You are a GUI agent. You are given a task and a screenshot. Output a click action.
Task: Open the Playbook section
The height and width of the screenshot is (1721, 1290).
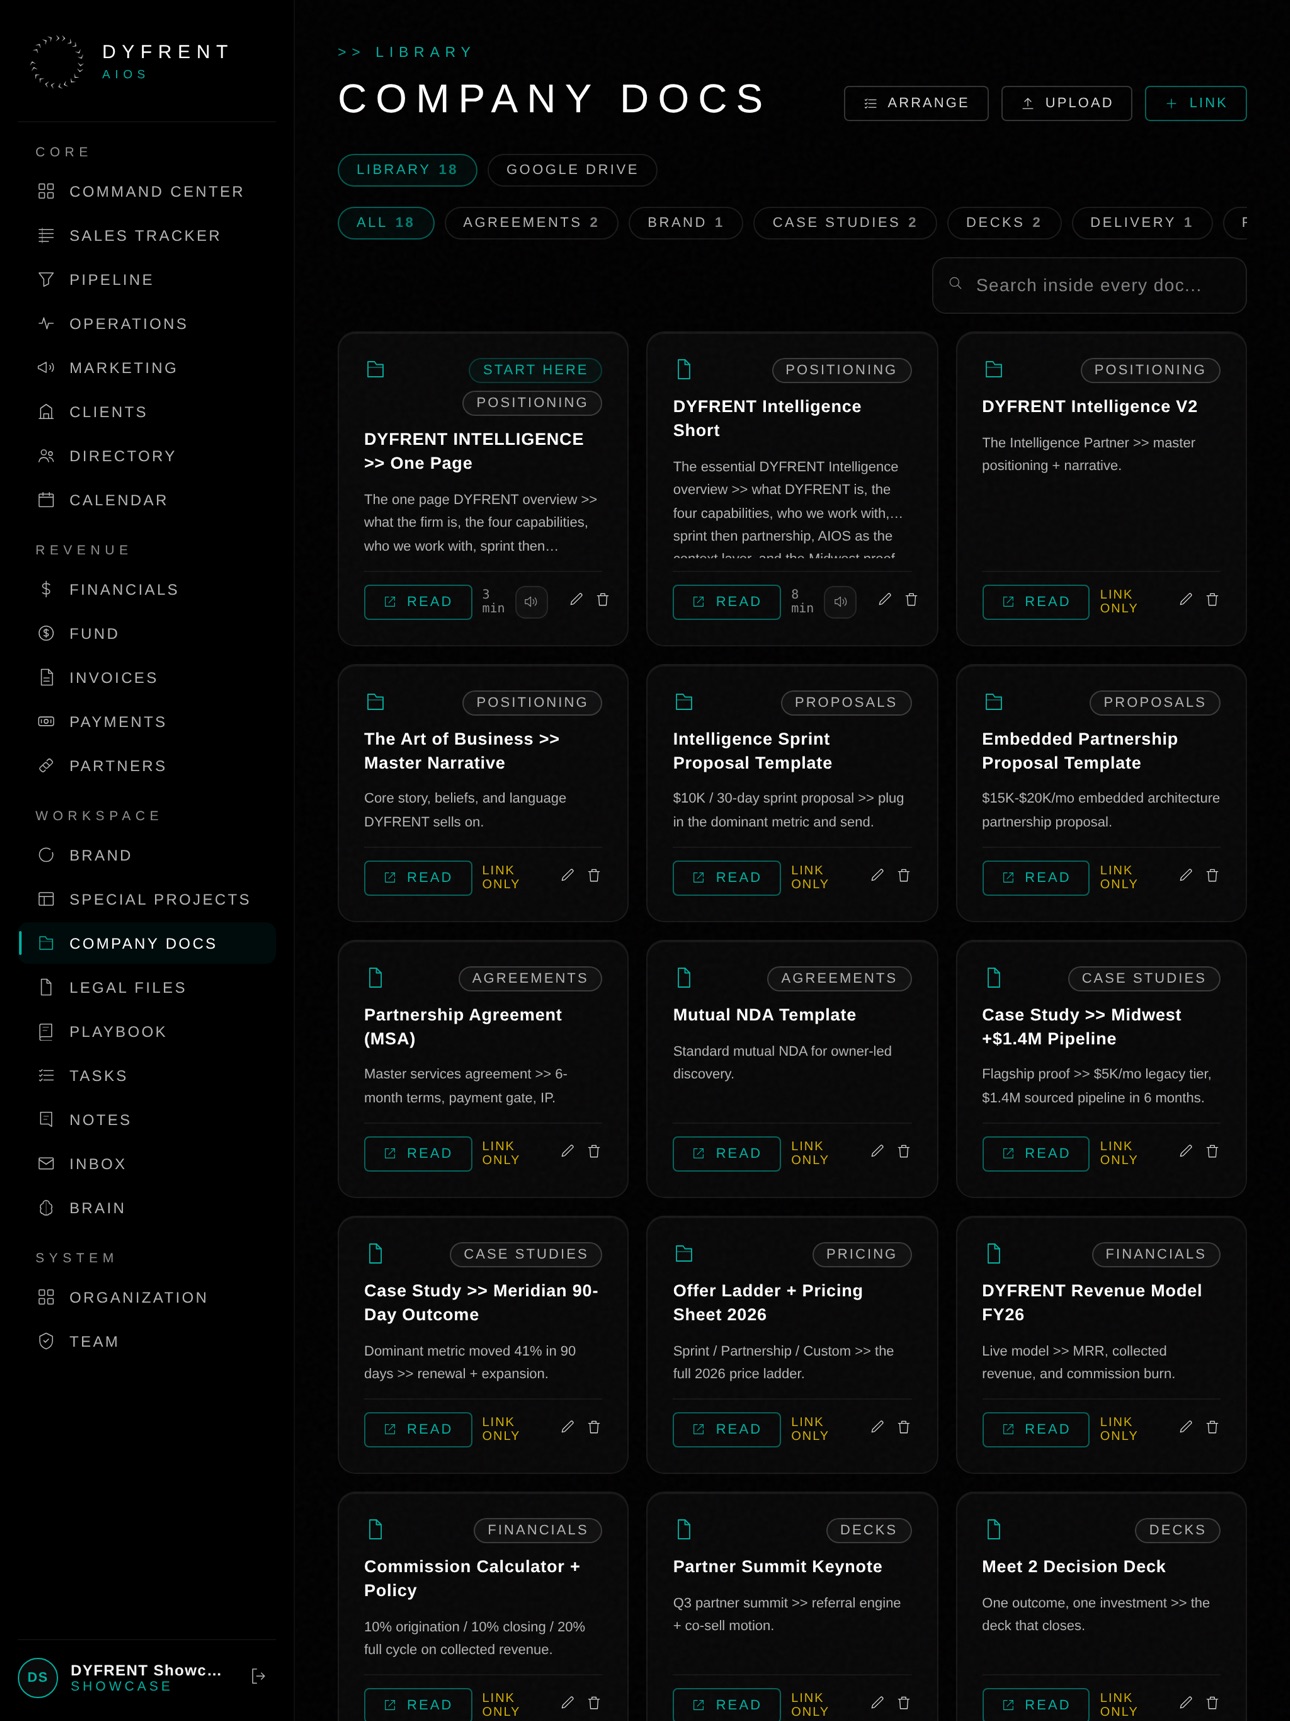147,1032
